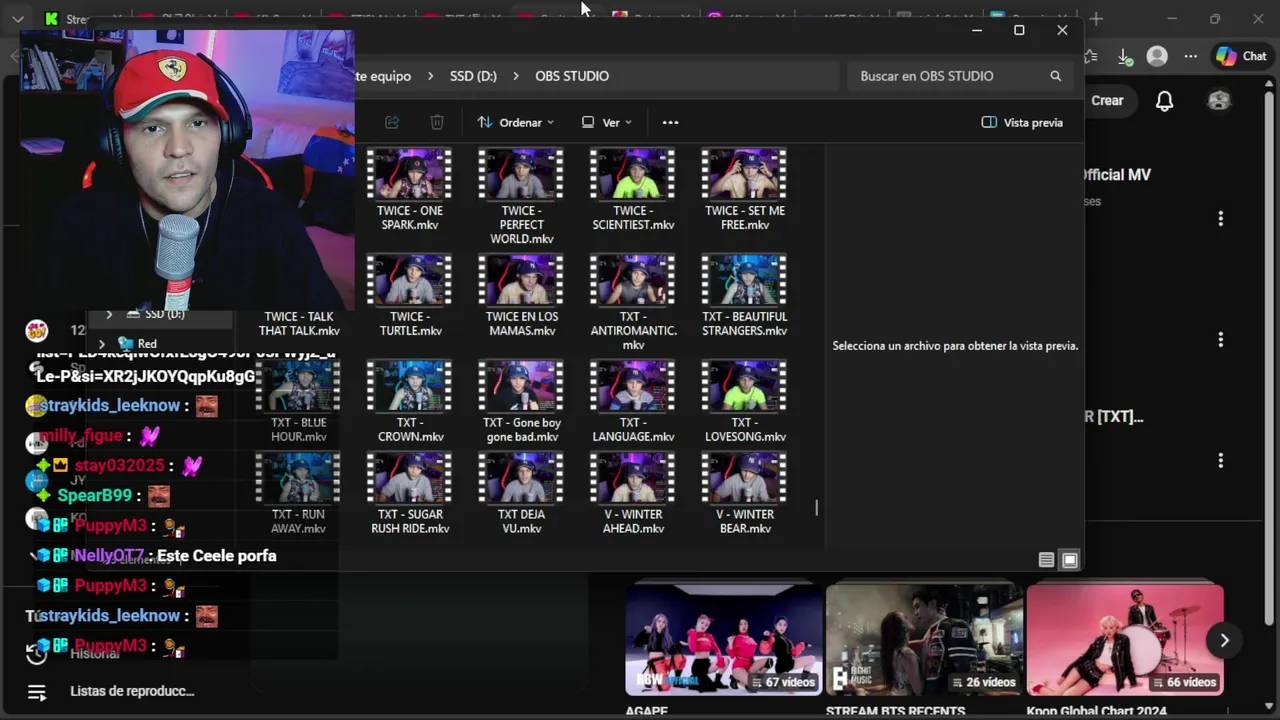
Task: Open STREAM BTS RECENTS playlist thumbnail
Action: [924, 640]
